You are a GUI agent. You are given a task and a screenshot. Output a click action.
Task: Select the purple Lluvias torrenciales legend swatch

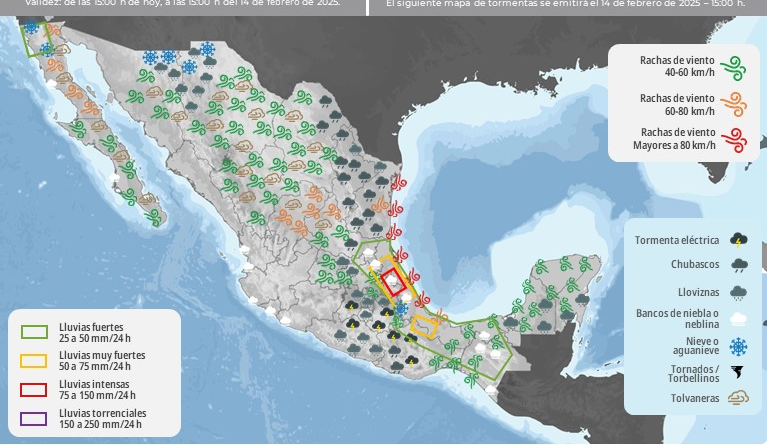35,419
